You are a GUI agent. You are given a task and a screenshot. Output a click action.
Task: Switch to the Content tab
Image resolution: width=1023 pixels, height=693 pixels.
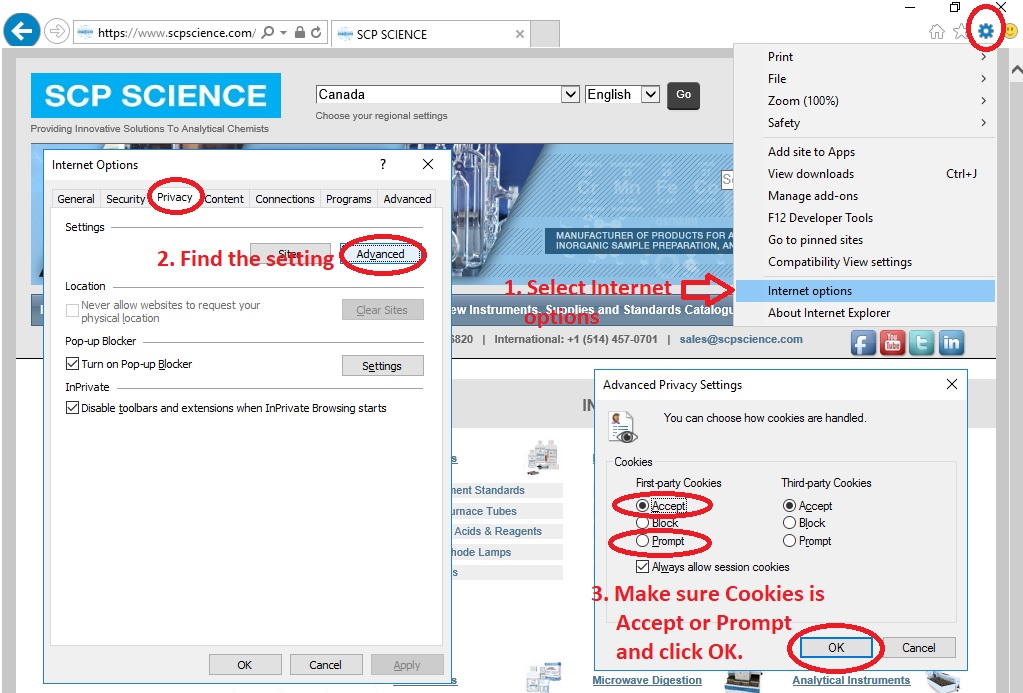coord(224,199)
